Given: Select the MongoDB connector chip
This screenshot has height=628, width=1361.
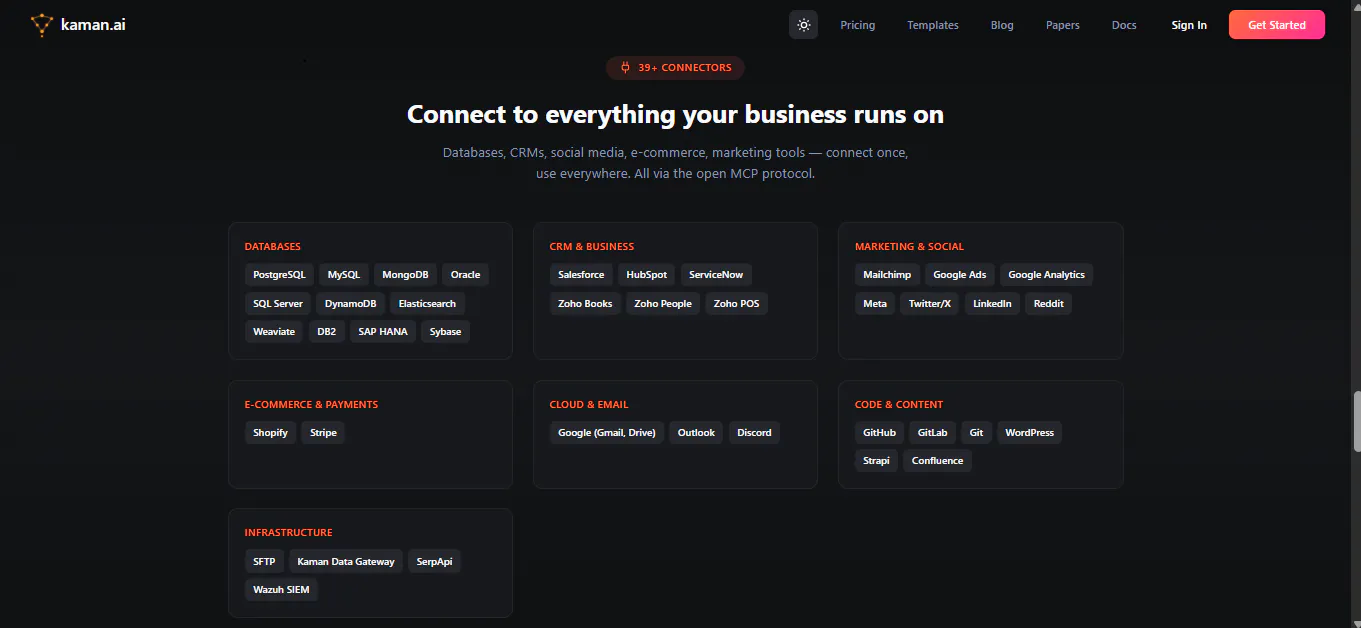Looking at the screenshot, I should 405,275.
